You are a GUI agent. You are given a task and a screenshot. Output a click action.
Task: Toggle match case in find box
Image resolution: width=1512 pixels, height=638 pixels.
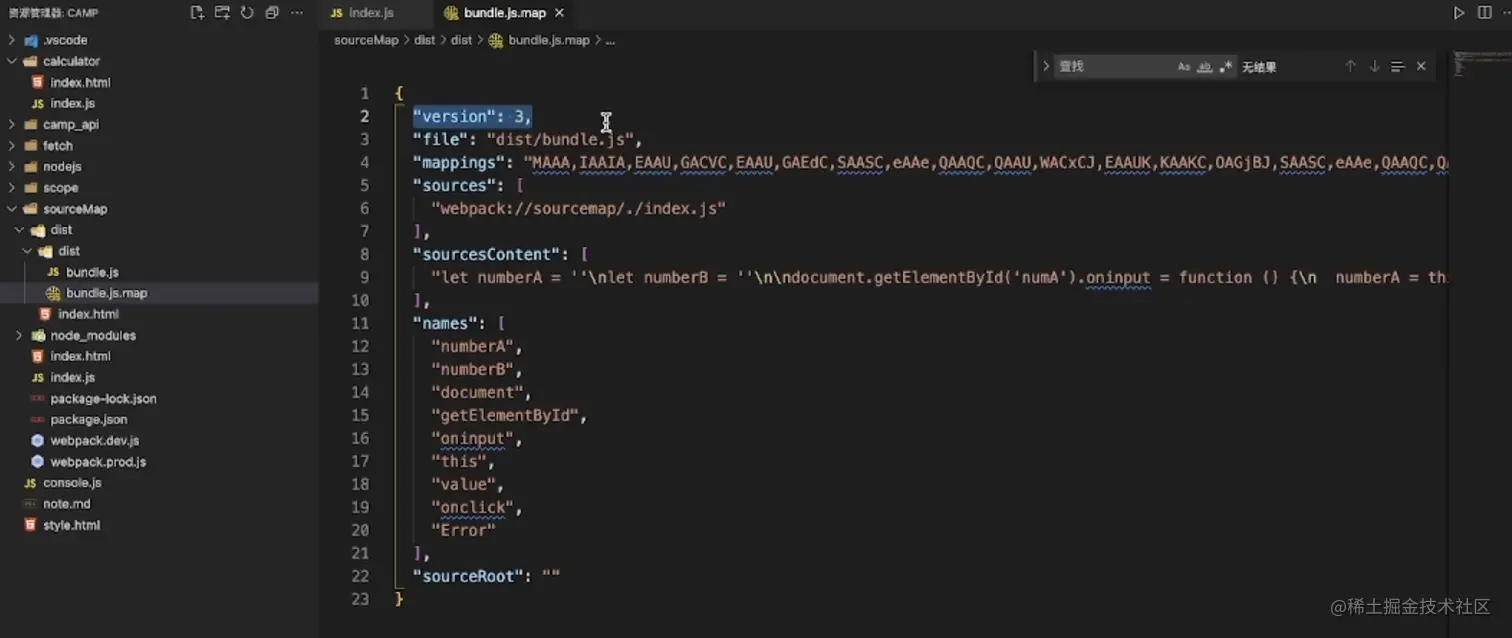pos(1184,67)
